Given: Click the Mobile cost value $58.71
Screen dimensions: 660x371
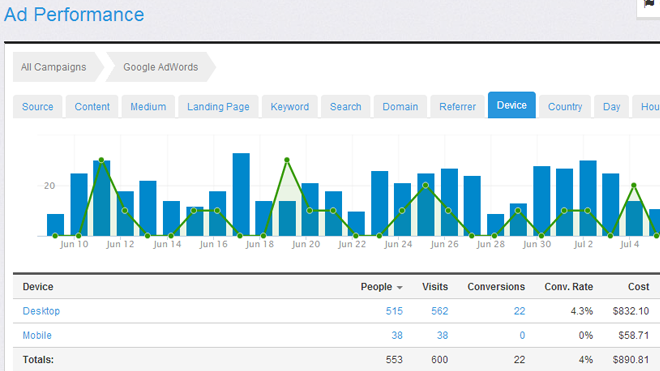Looking at the screenshot, I should [633, 335].
